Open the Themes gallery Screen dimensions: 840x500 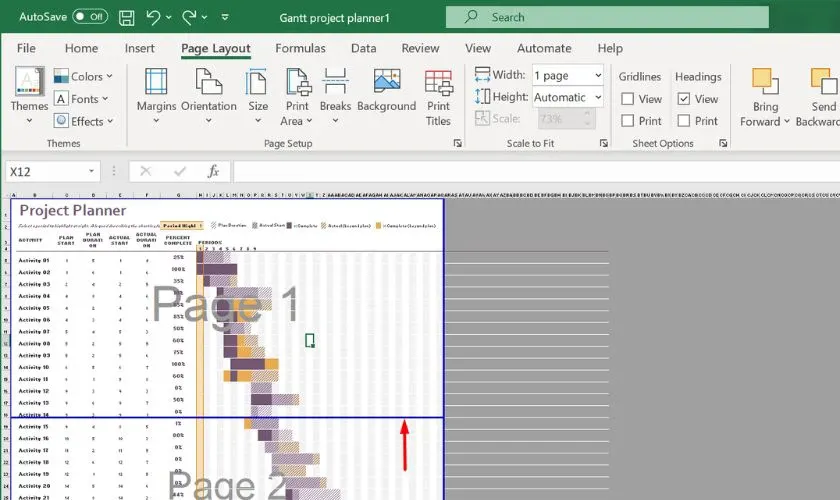coord(29,96)
